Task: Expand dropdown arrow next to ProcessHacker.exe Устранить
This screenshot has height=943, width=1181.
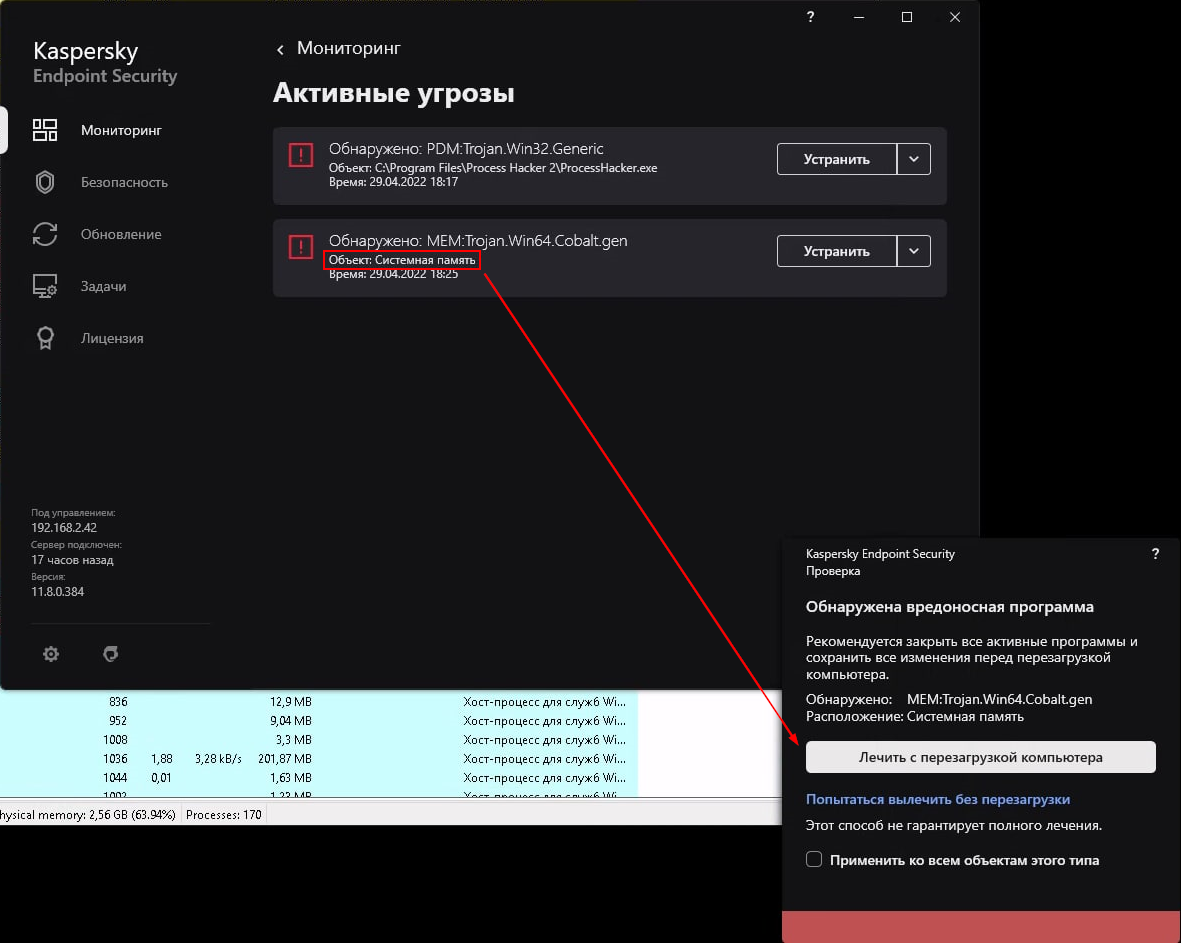Action: [x=914, y=159]
